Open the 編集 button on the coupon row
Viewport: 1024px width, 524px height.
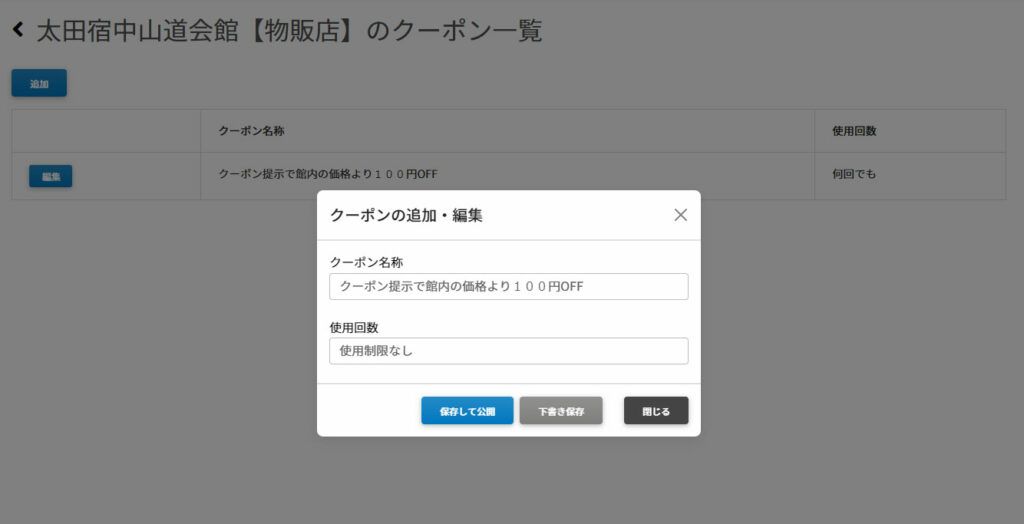point(51,176)
